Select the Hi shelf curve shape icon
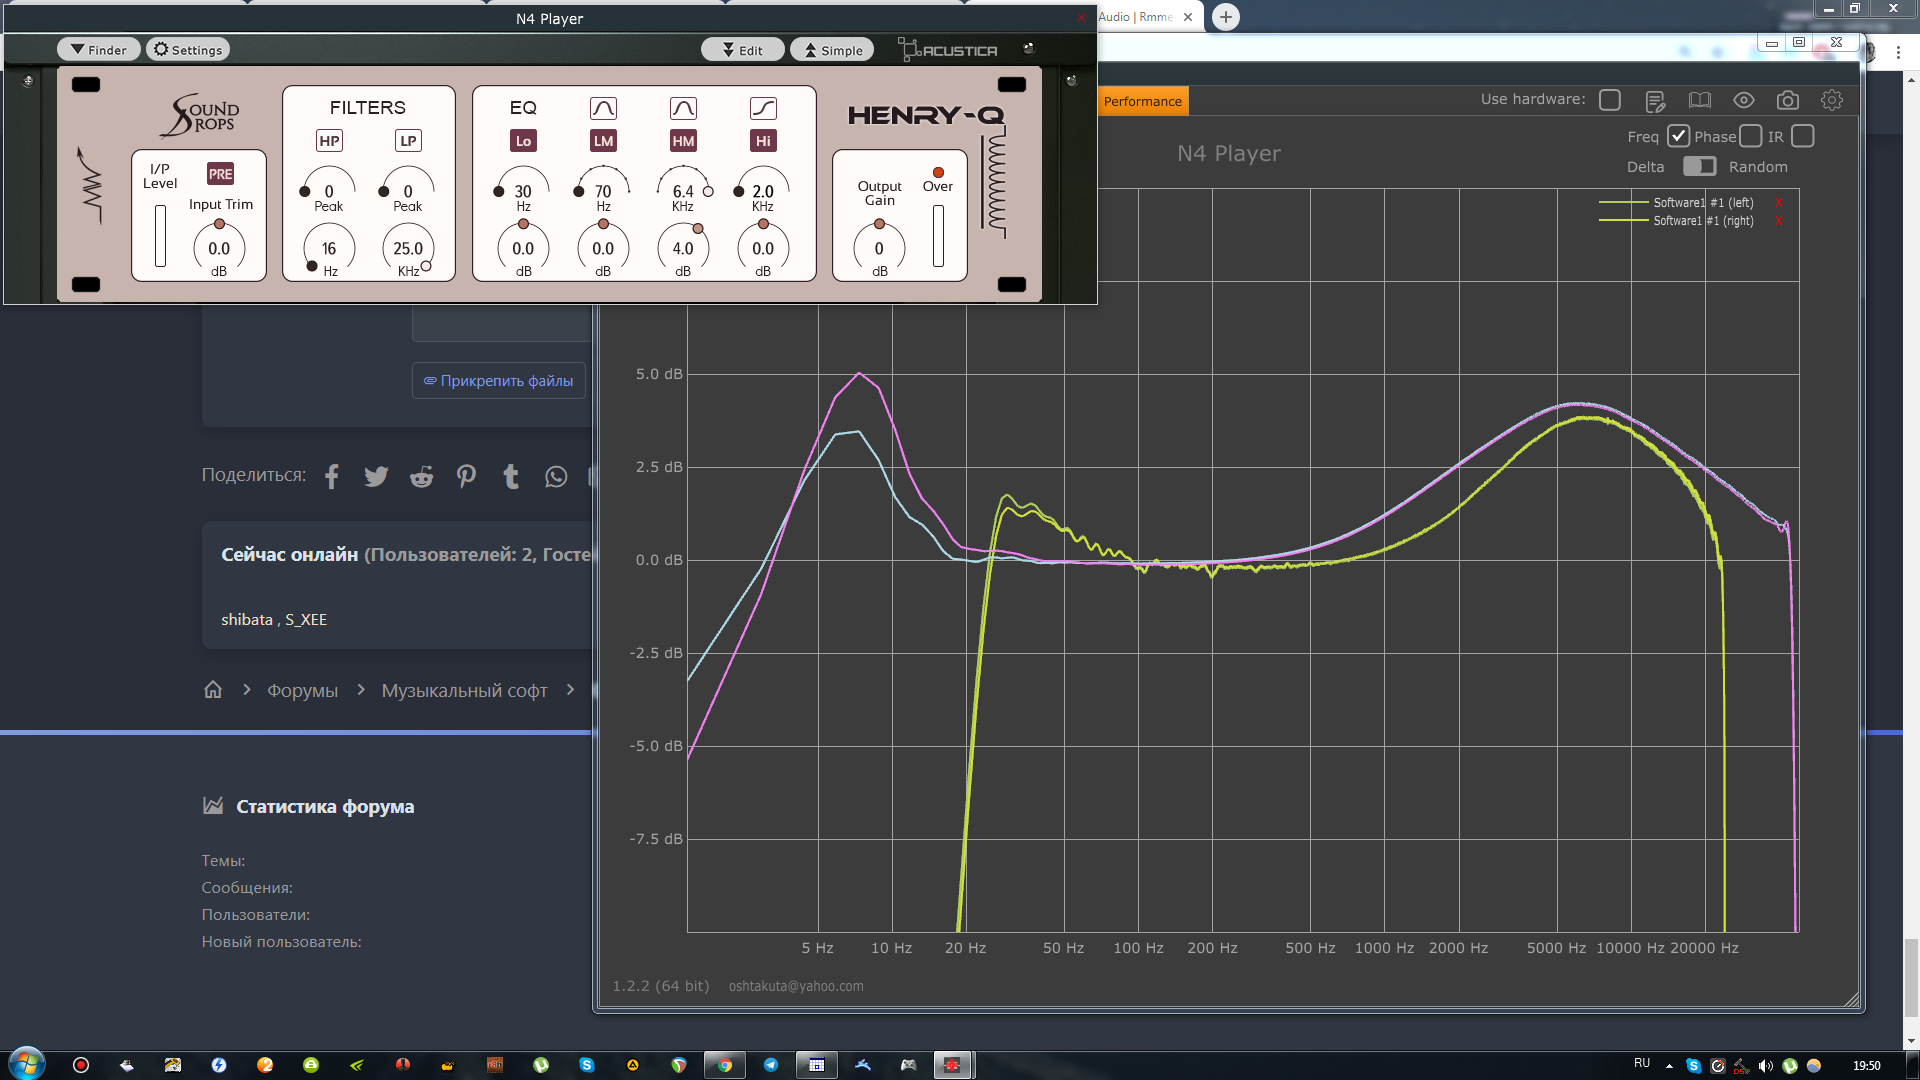The height and width of the screenshot is (1080, 1920). [763, 108]
